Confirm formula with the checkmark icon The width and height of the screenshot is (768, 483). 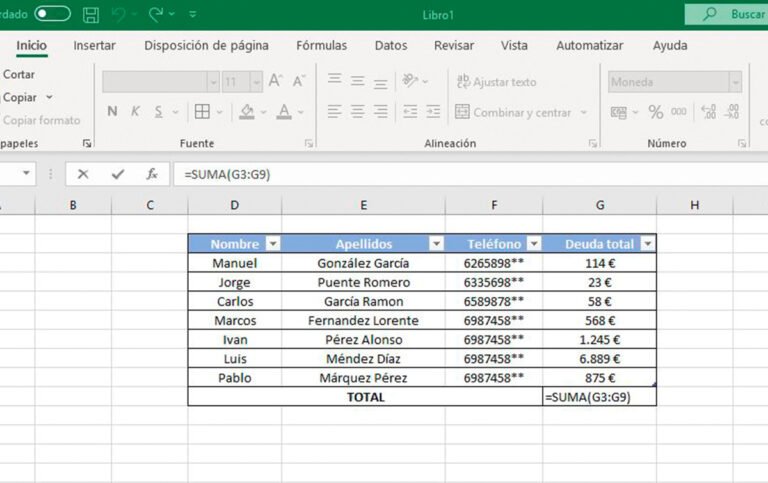pyautogui.click(x=118, y=174)
